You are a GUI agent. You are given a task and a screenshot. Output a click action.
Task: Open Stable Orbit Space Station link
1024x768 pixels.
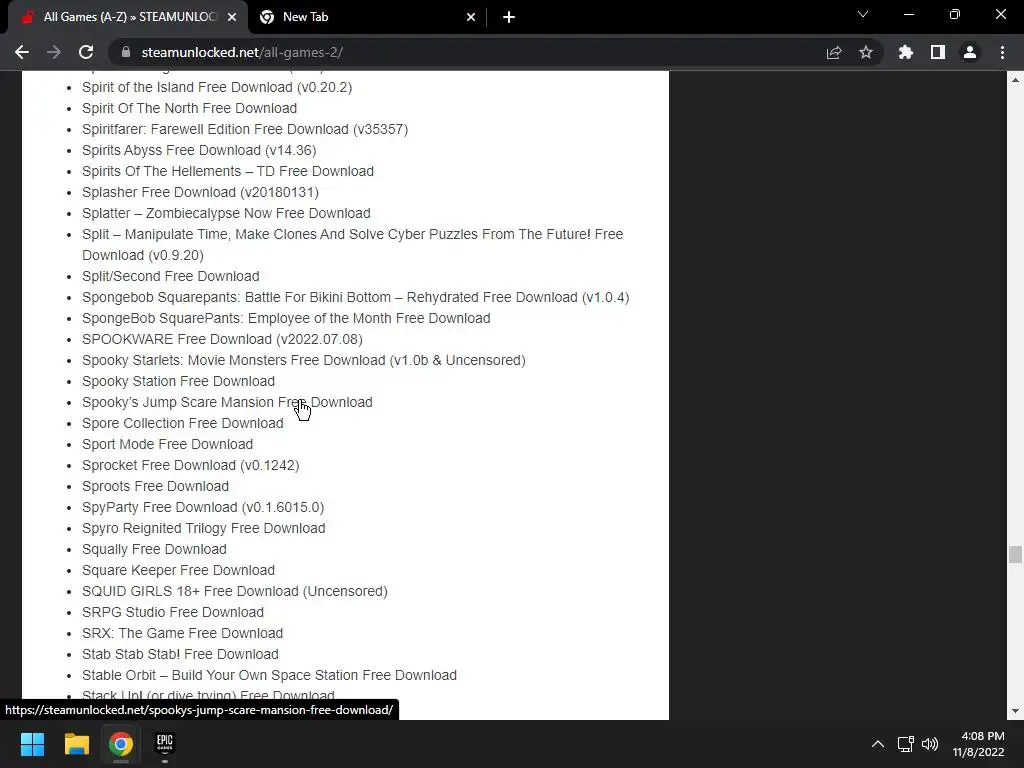[x=269, y=675]
